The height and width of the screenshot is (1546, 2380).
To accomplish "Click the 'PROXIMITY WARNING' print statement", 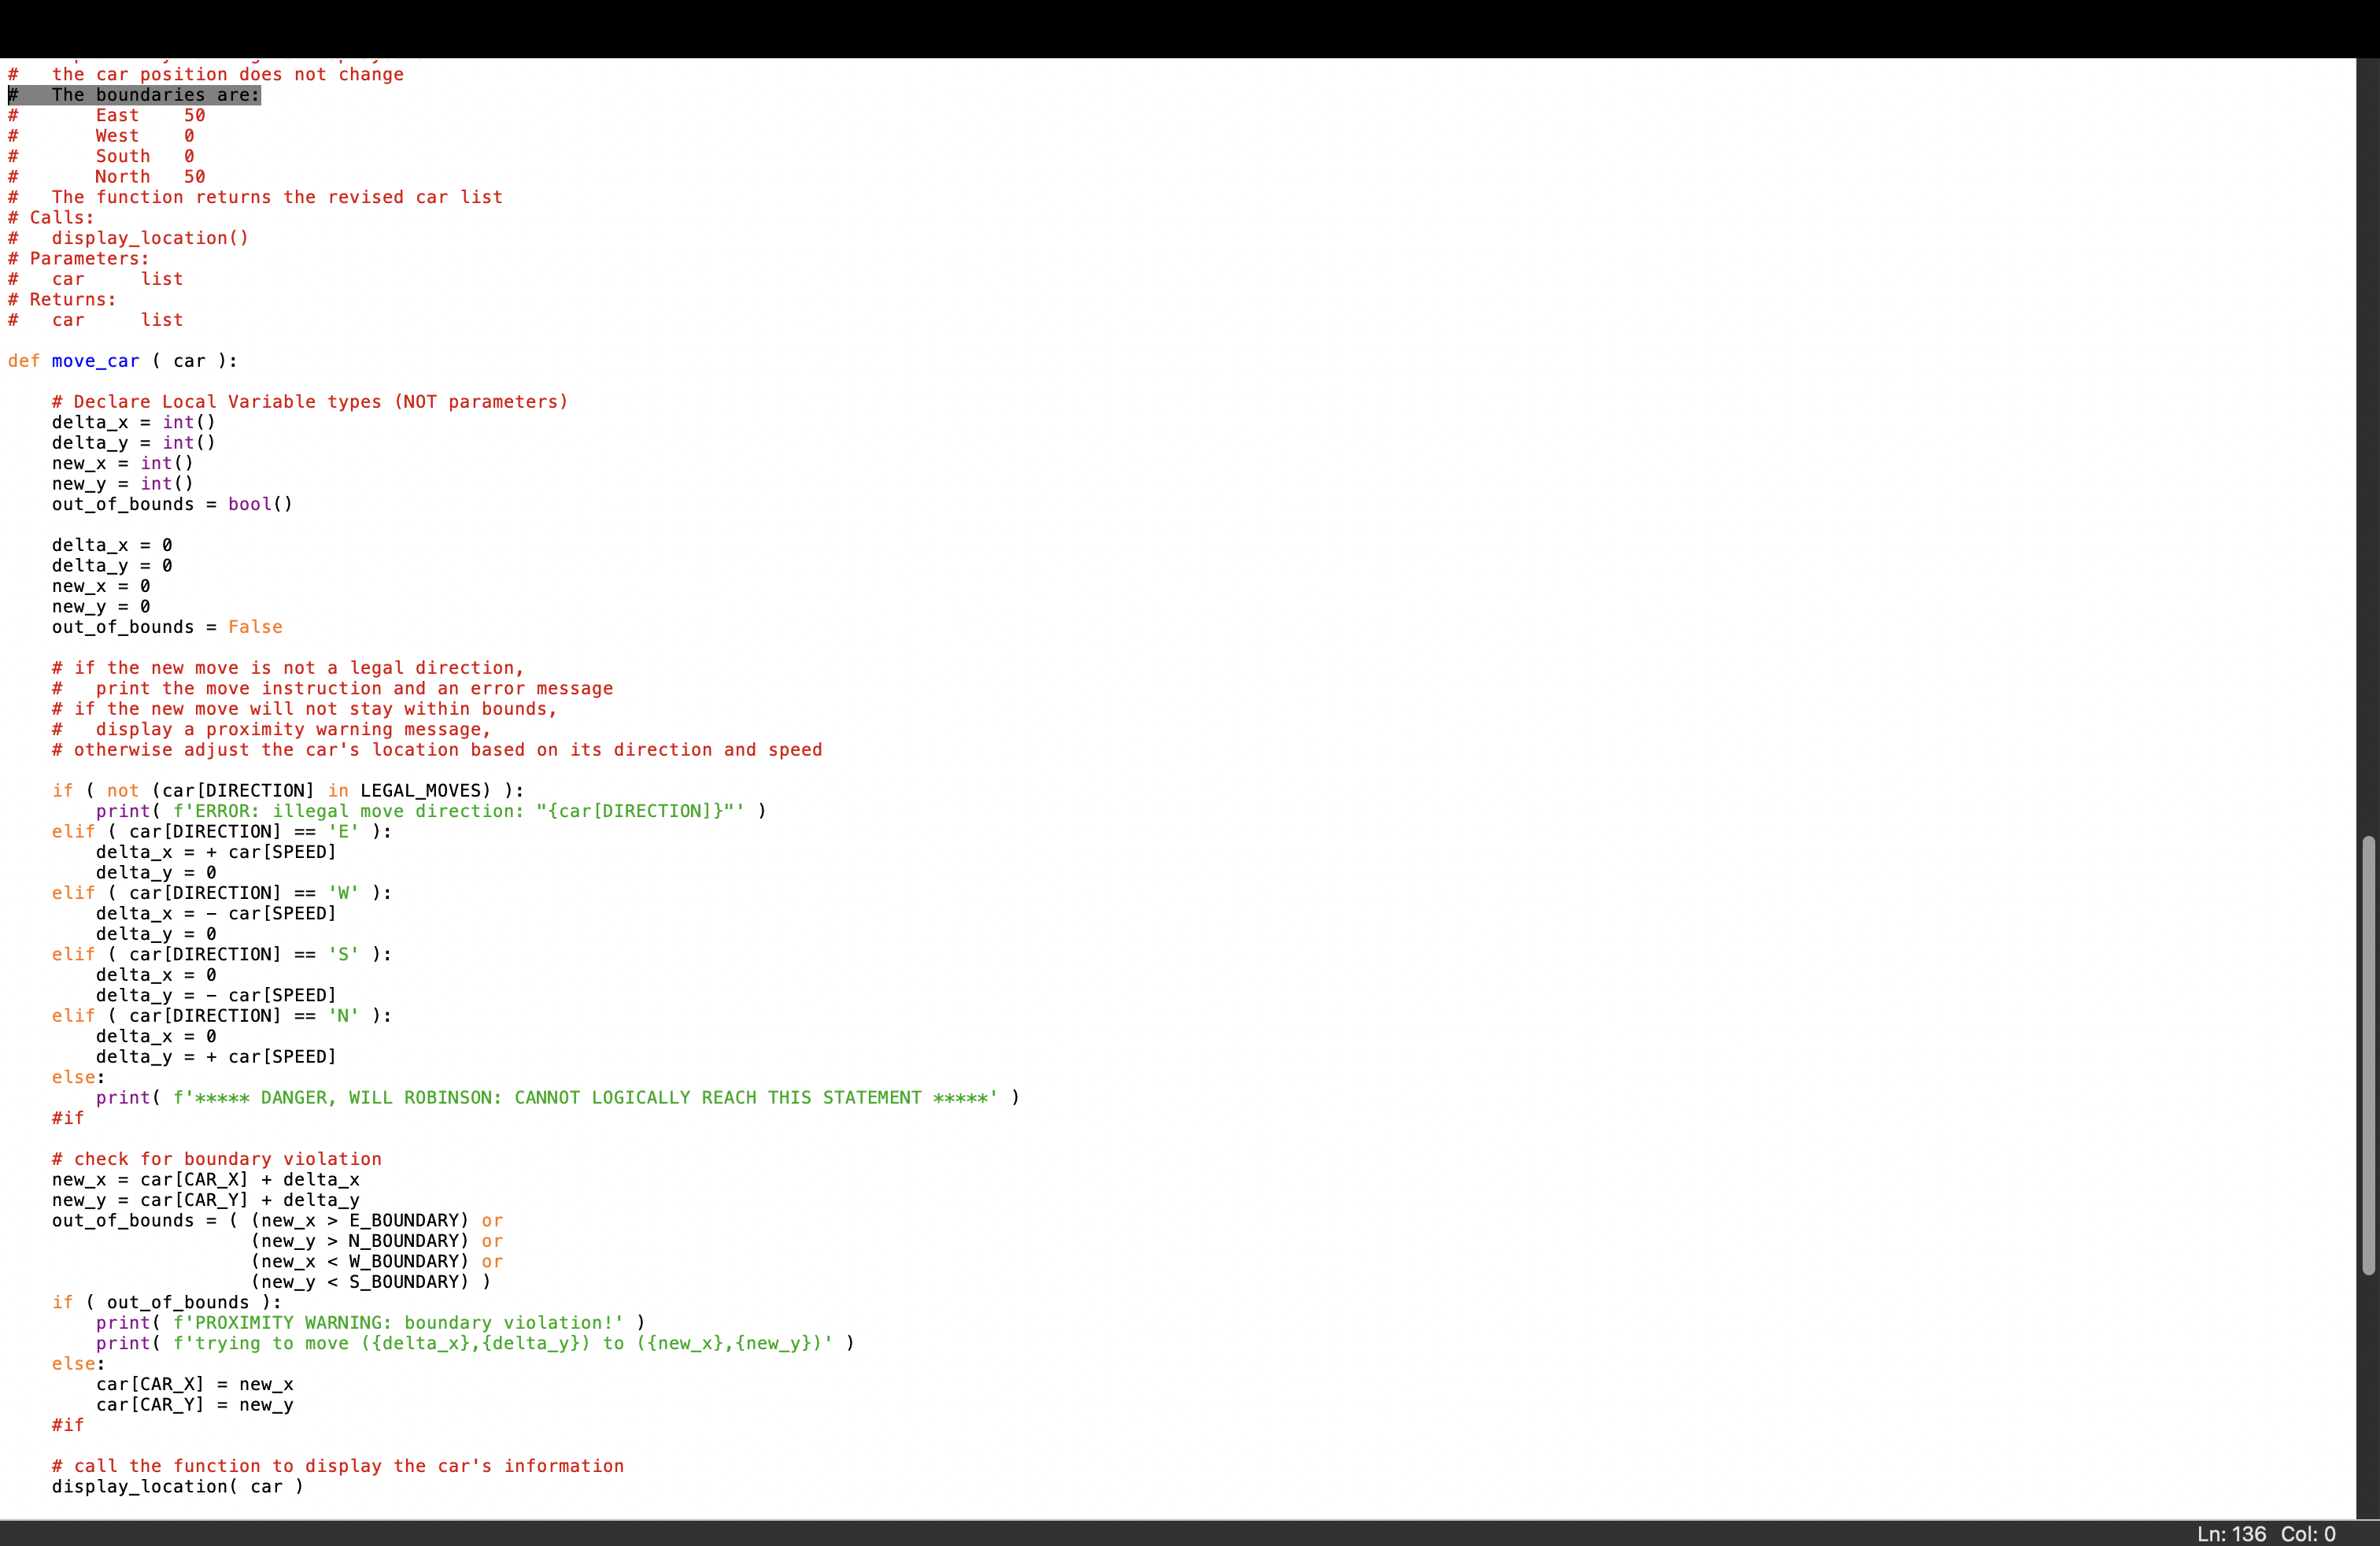I will 370,1323.
